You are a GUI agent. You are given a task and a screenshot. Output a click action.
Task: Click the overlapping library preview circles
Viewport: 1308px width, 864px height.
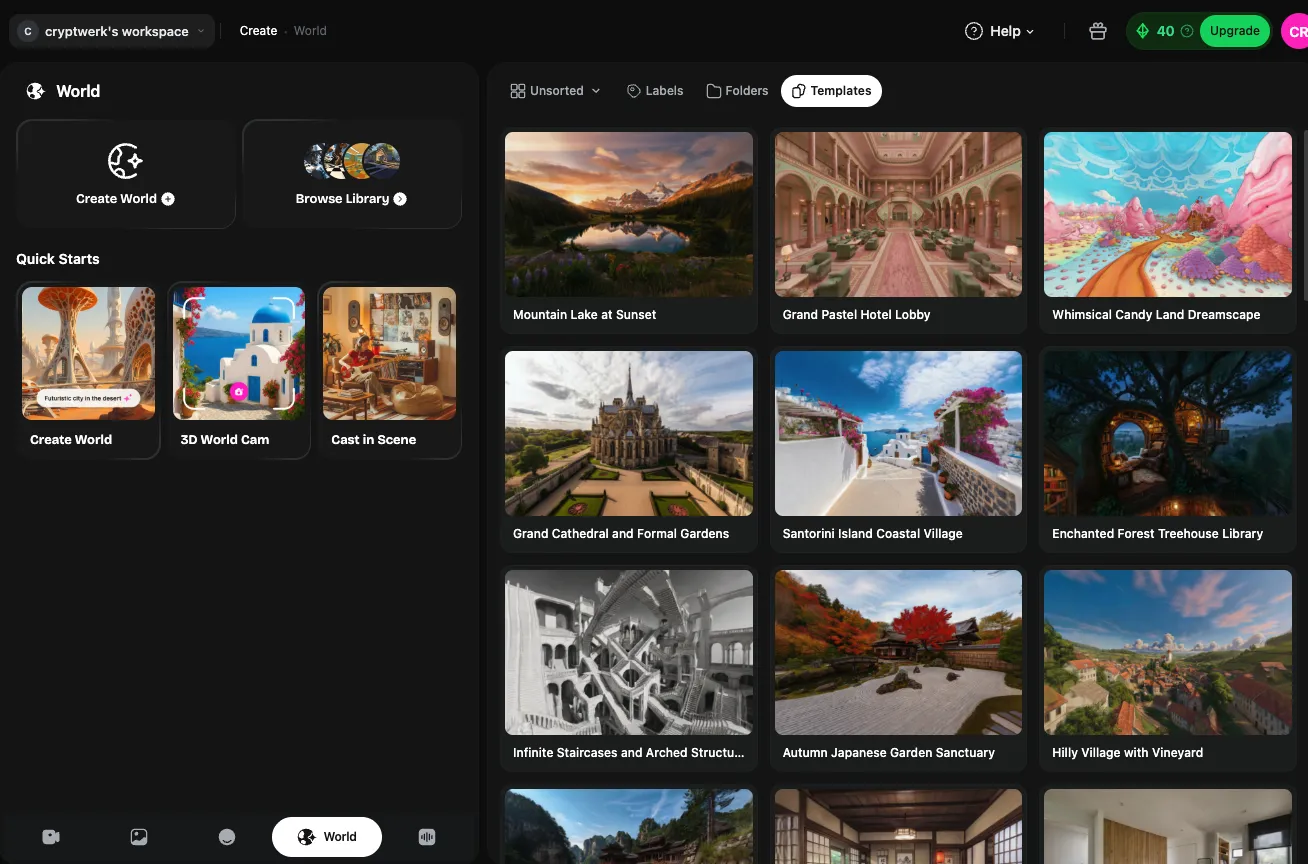[352, 160]
